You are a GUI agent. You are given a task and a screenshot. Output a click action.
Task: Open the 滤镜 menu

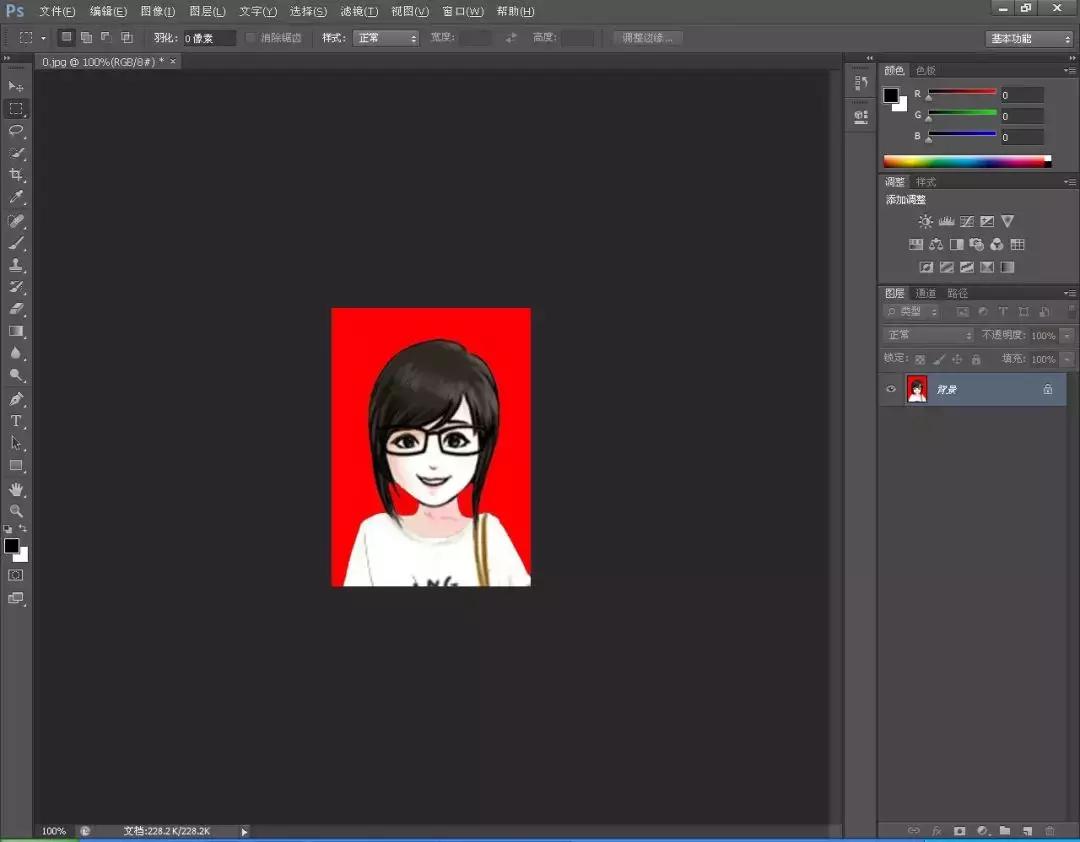pyautogui.click(x=359, y=11)
